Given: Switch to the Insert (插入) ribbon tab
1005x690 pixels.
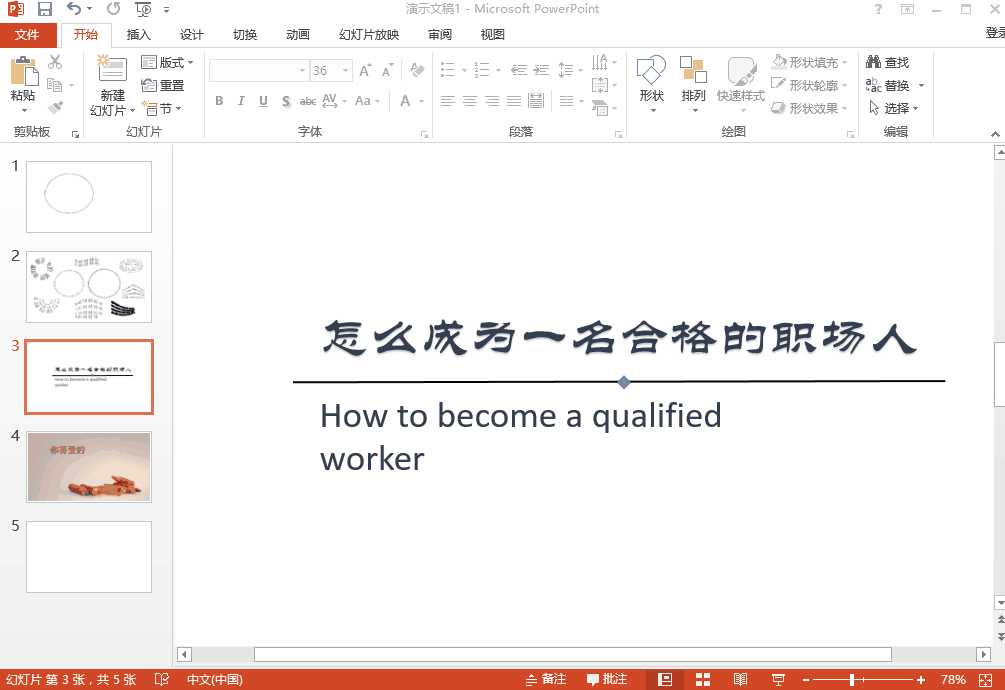Looking at the screenshot, I should (x=139, y=34).
